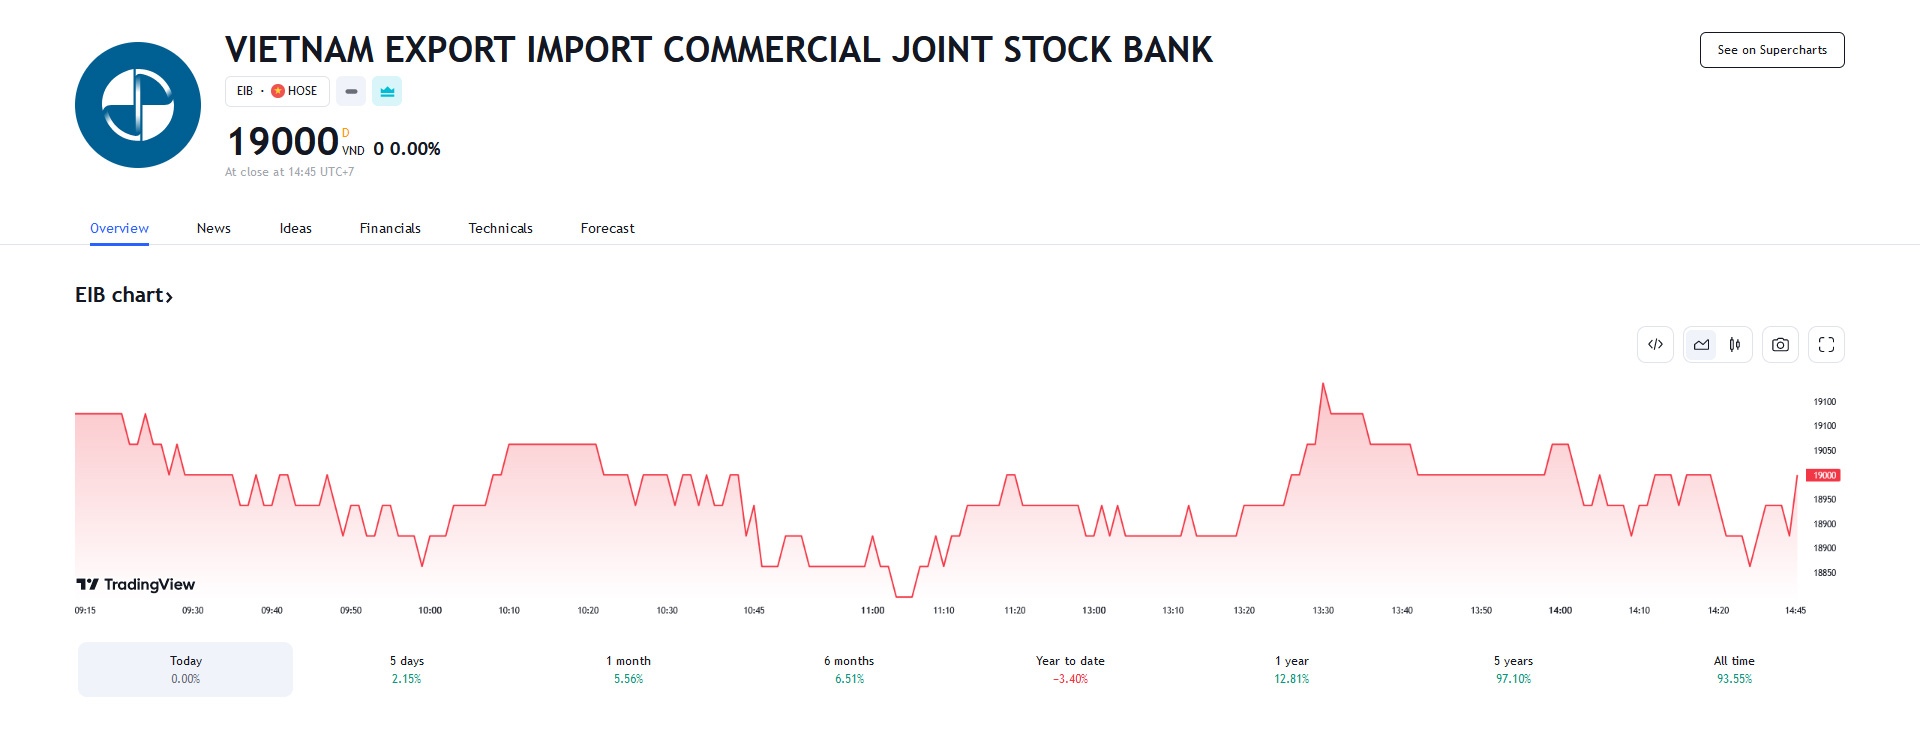Click the TradingView logo on chart
The image size is (1920, 731).
click(x=136, y=584)
